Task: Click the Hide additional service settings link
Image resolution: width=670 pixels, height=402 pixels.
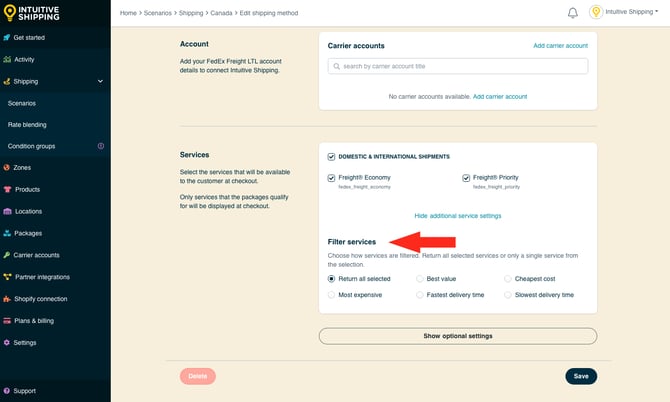Action: tap(458, 216)
